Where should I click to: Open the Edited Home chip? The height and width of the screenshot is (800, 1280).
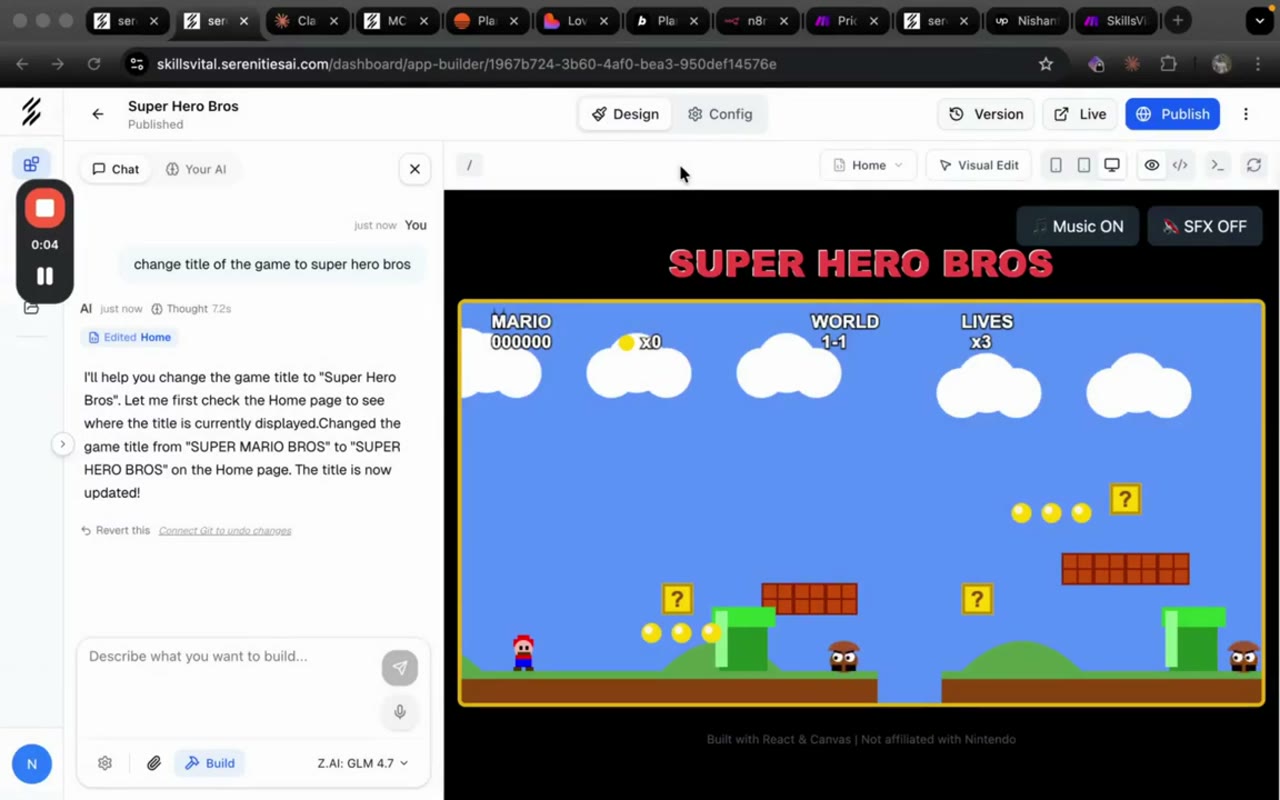[x=129, y=337]
